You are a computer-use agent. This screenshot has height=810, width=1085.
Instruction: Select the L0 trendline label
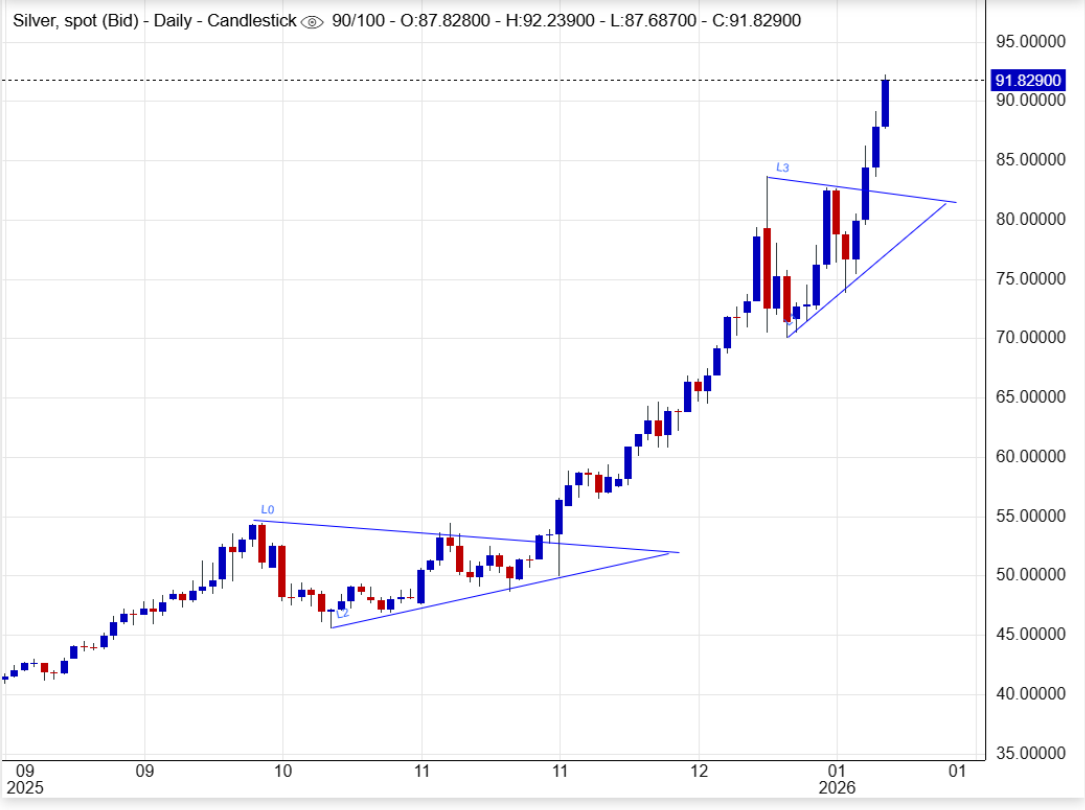268,510
